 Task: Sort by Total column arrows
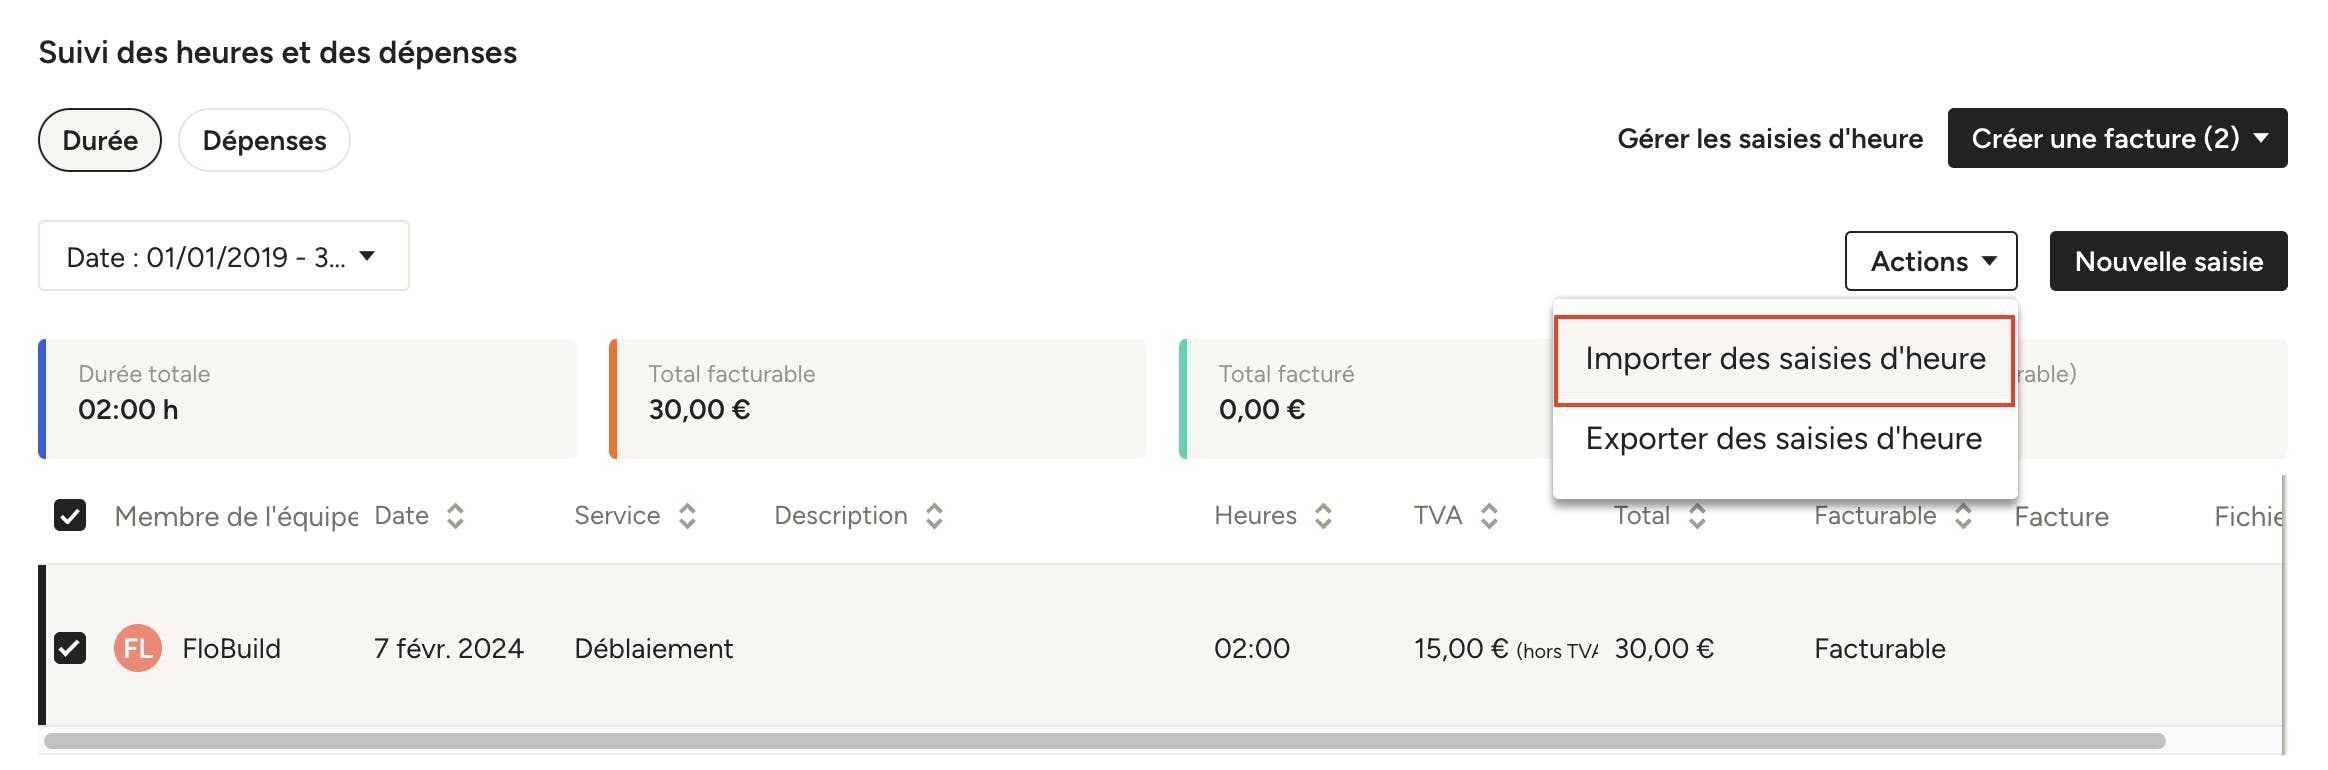[1697, 516]
